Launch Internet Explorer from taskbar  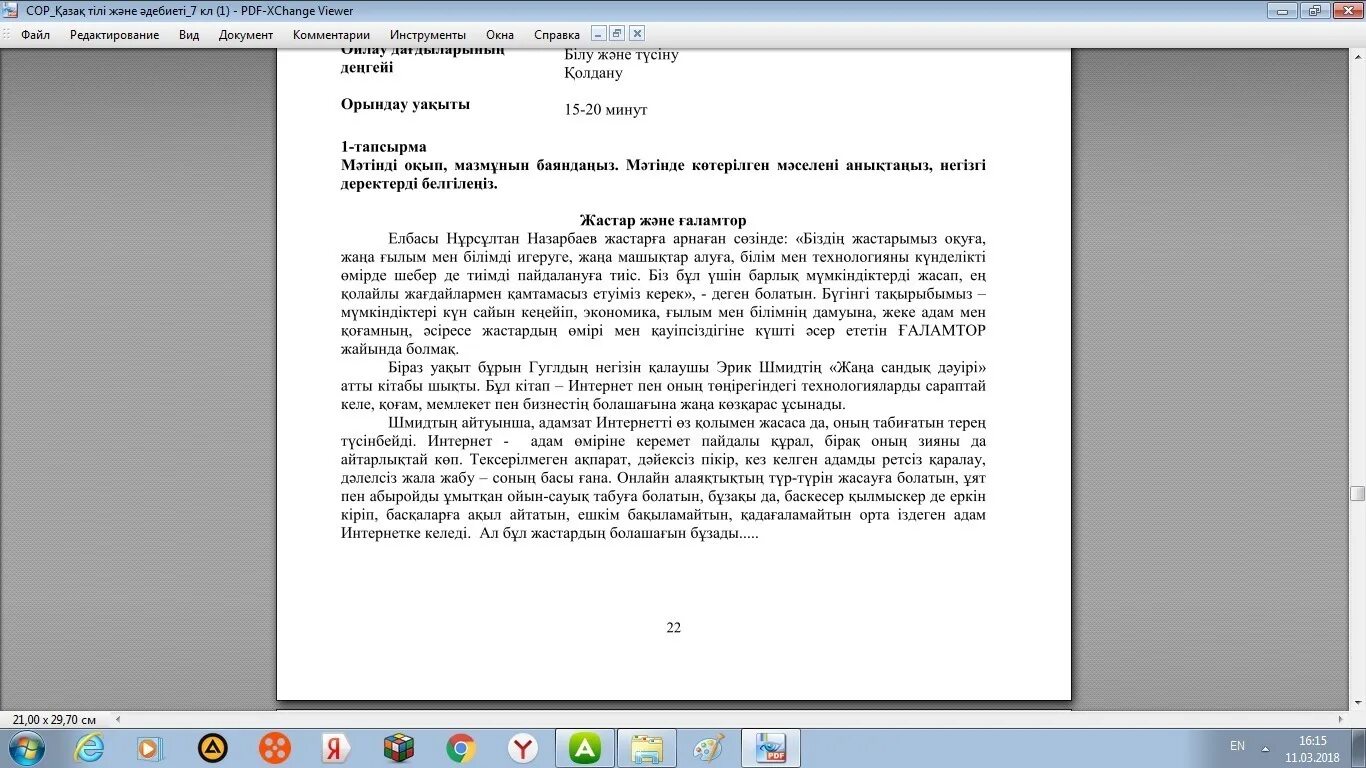click(89, 748)
